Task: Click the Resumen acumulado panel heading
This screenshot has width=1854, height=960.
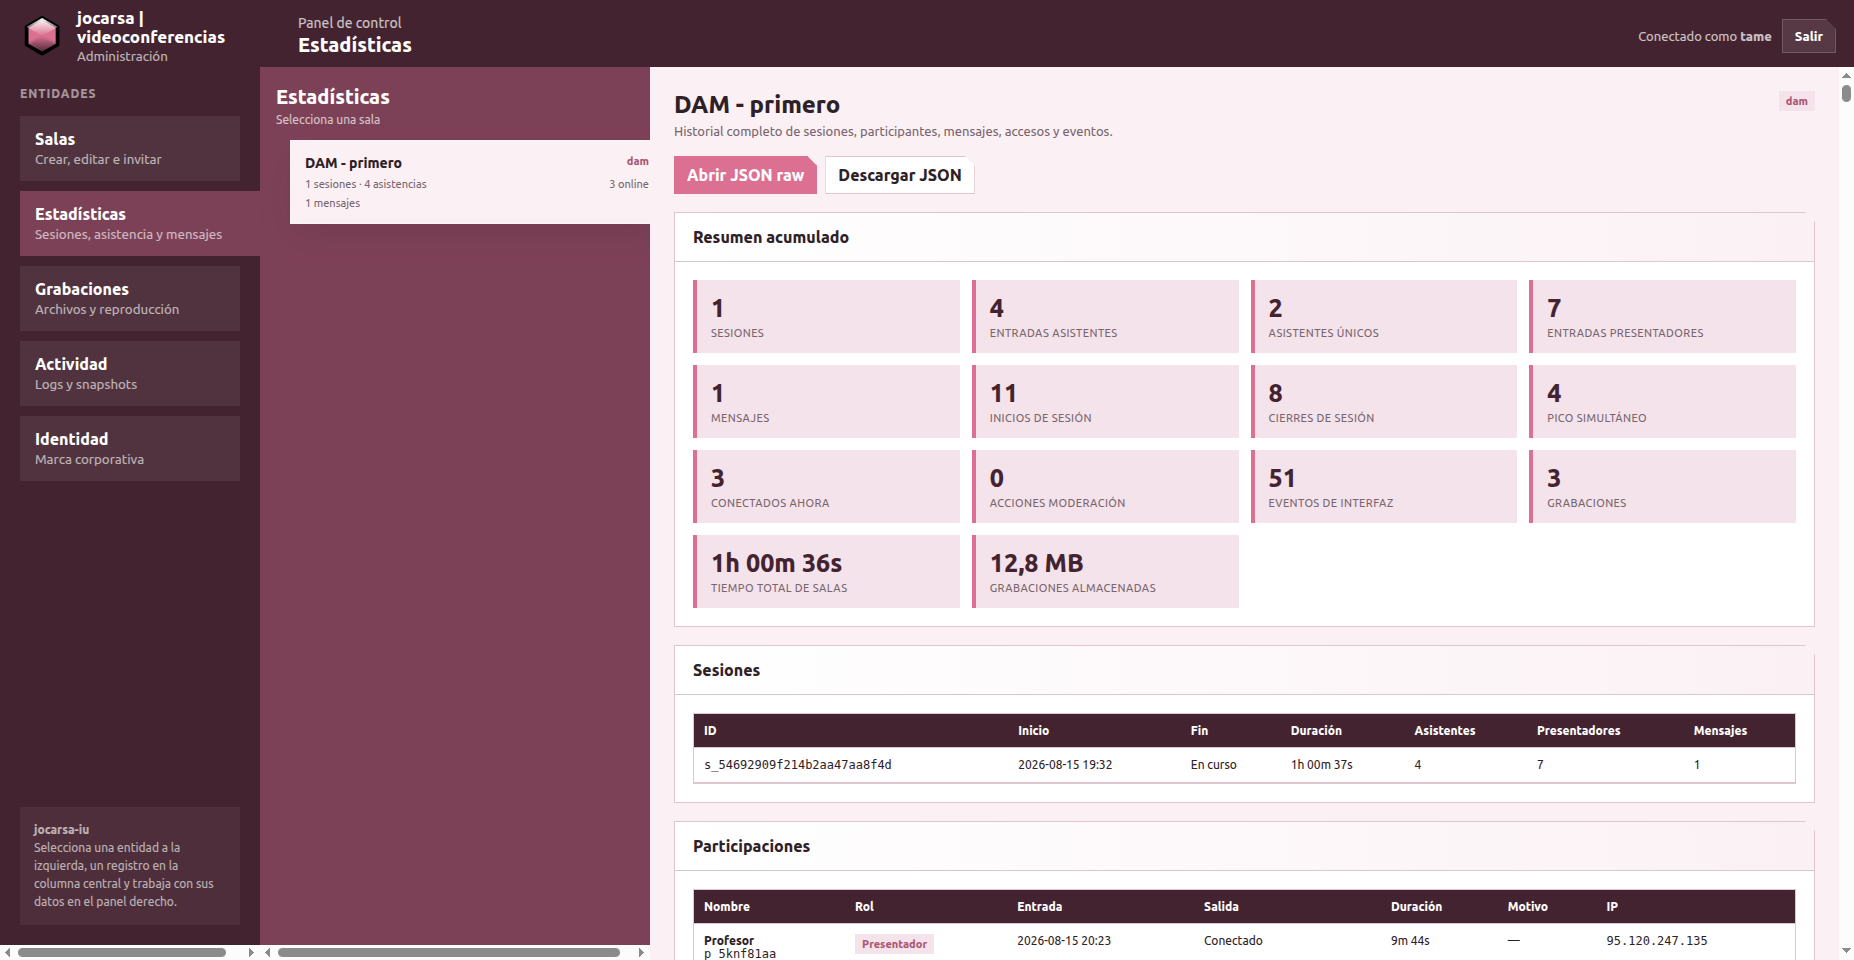Action: pyautogui.click(x=771, y=237)
